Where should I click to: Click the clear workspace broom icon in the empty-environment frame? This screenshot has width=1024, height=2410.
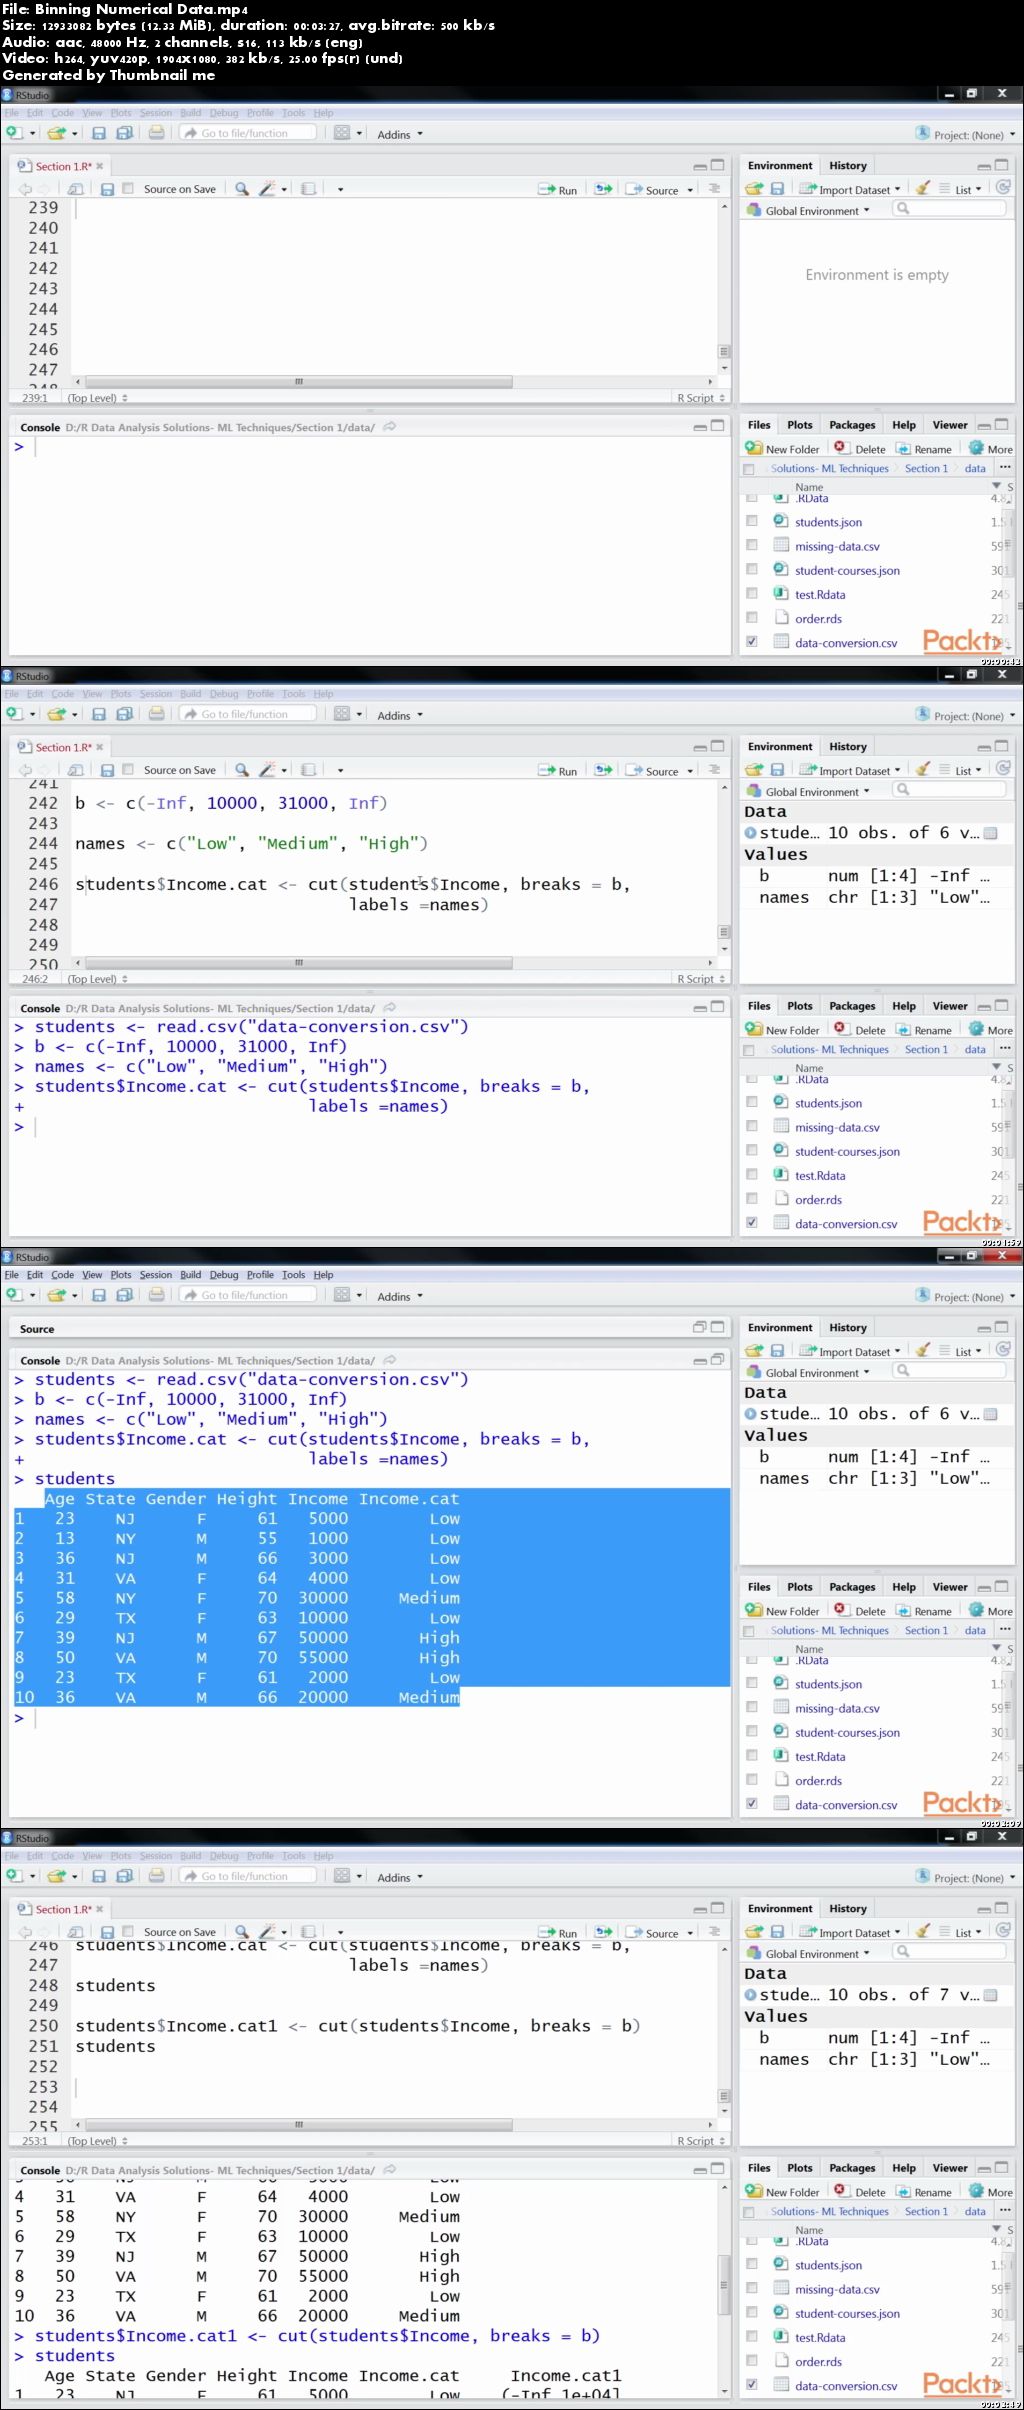pos(923,188)
